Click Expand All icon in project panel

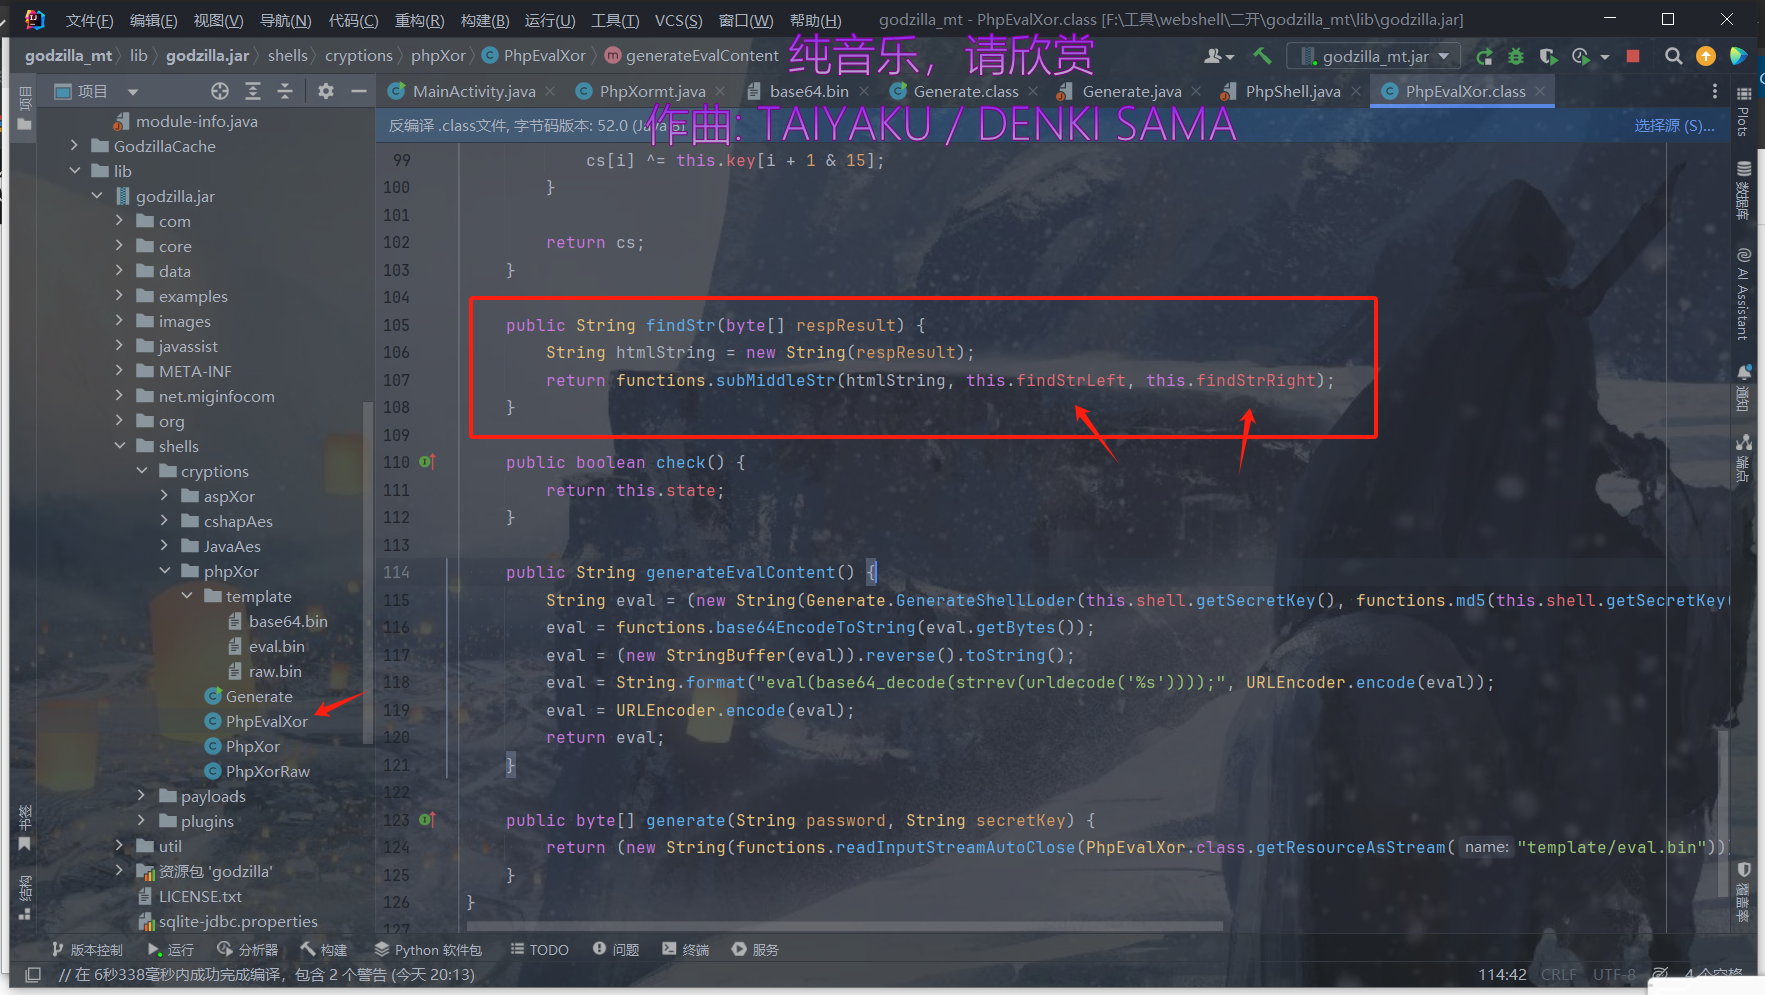coord(253,91)
